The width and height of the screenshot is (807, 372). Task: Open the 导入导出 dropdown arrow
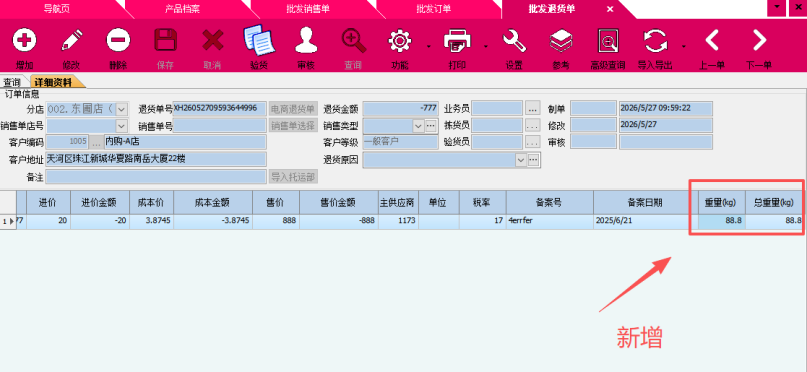click(x=683, y=46)
